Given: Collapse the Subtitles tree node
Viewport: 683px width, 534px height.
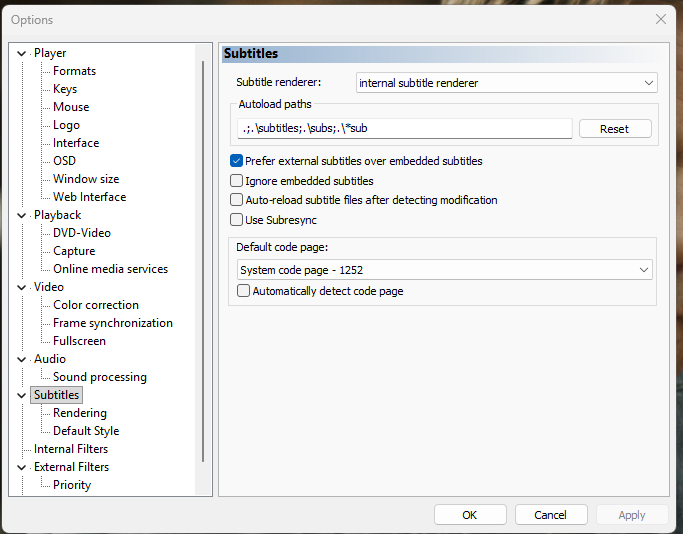Looking at the screenshot, I should coord(21,395).
